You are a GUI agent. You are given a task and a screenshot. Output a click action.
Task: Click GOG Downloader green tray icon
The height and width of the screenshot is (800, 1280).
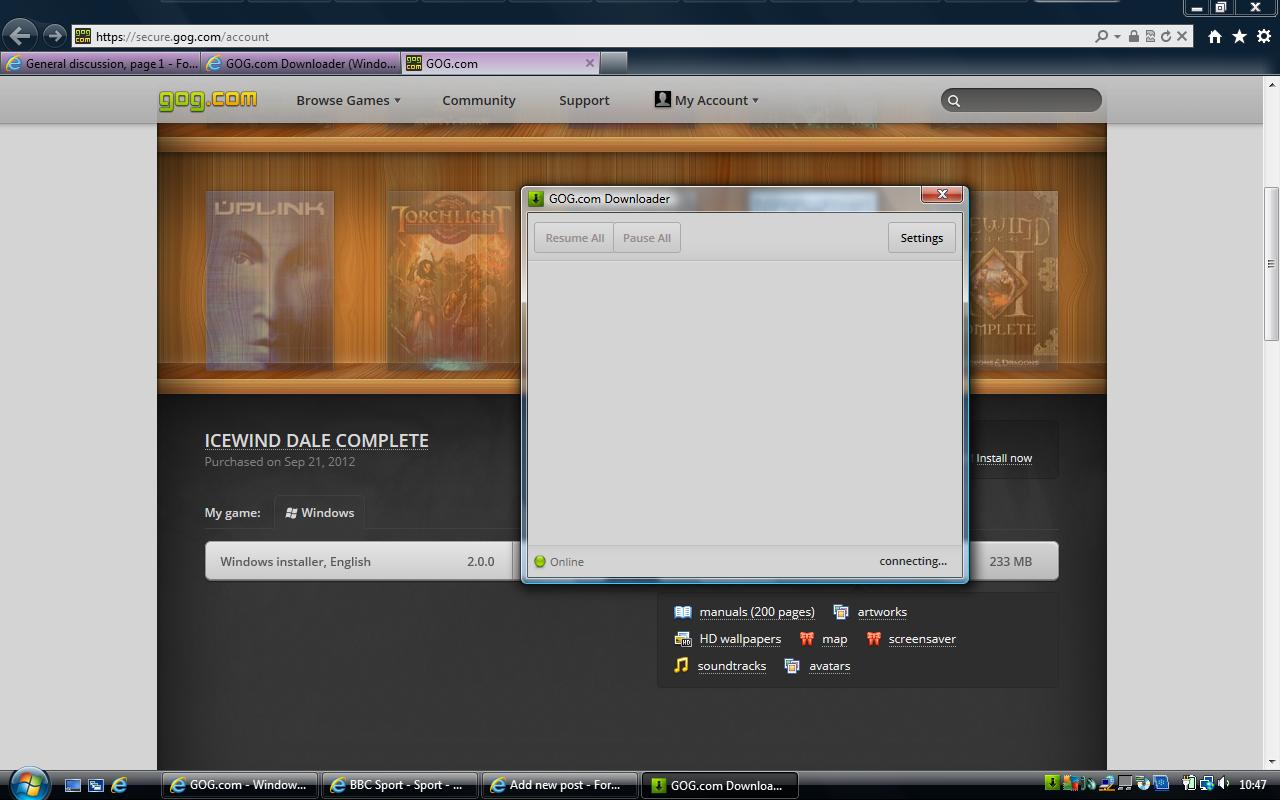(1053, 785)
